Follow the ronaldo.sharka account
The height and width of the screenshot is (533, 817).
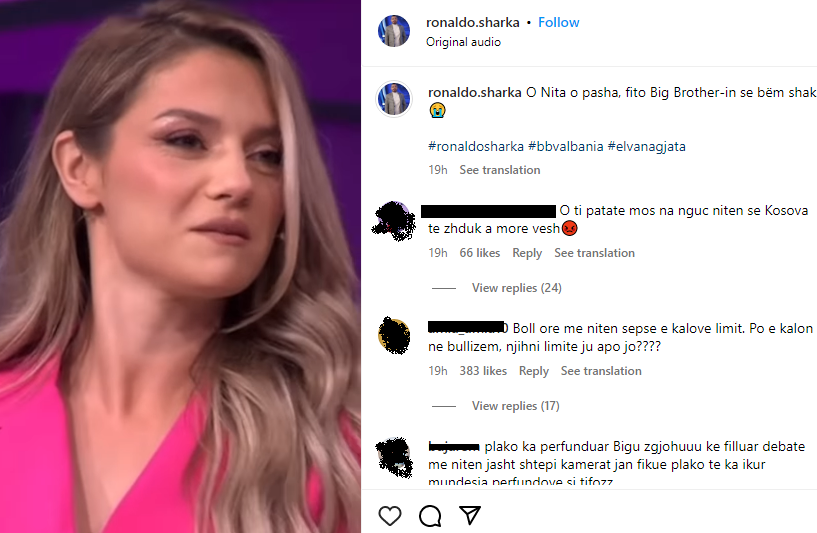559,22
